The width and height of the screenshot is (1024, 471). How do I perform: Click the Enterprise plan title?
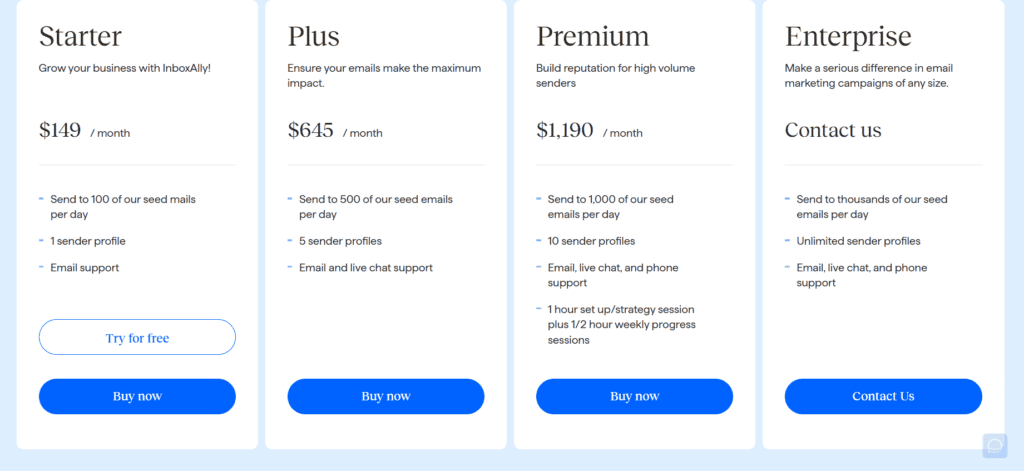tap(848, 37)
